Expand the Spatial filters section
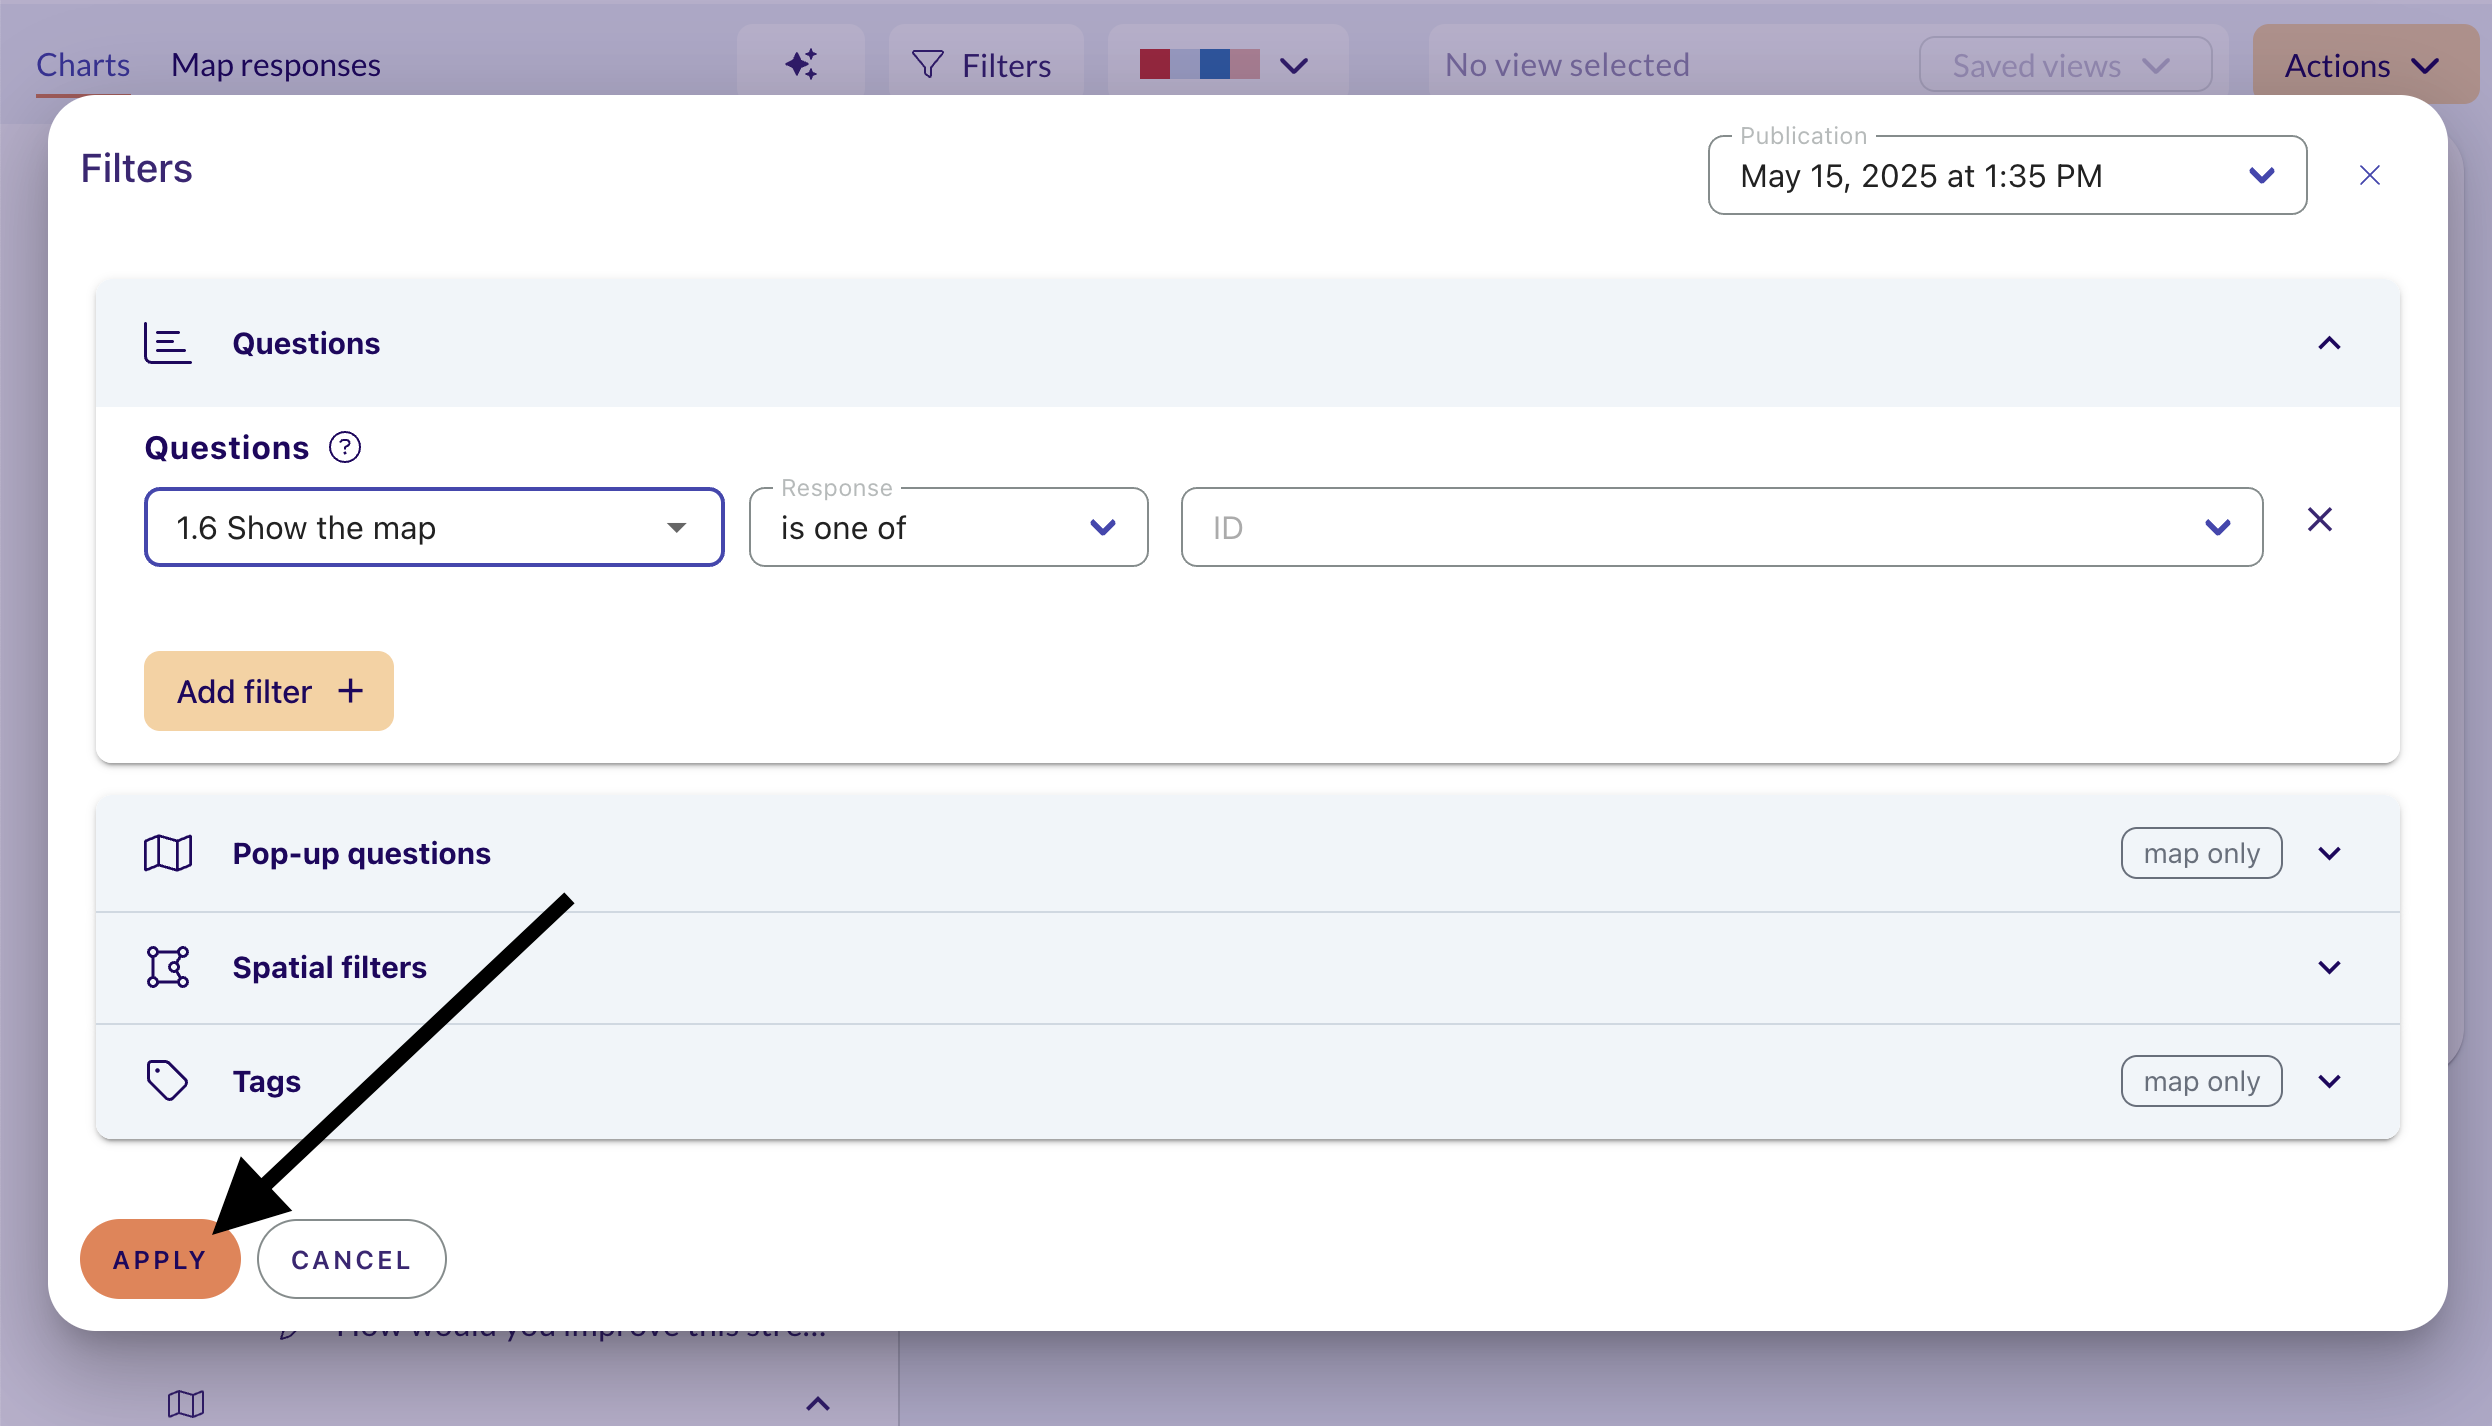Screen dimensions: 2492x1426 click(x=2329, y=967)
